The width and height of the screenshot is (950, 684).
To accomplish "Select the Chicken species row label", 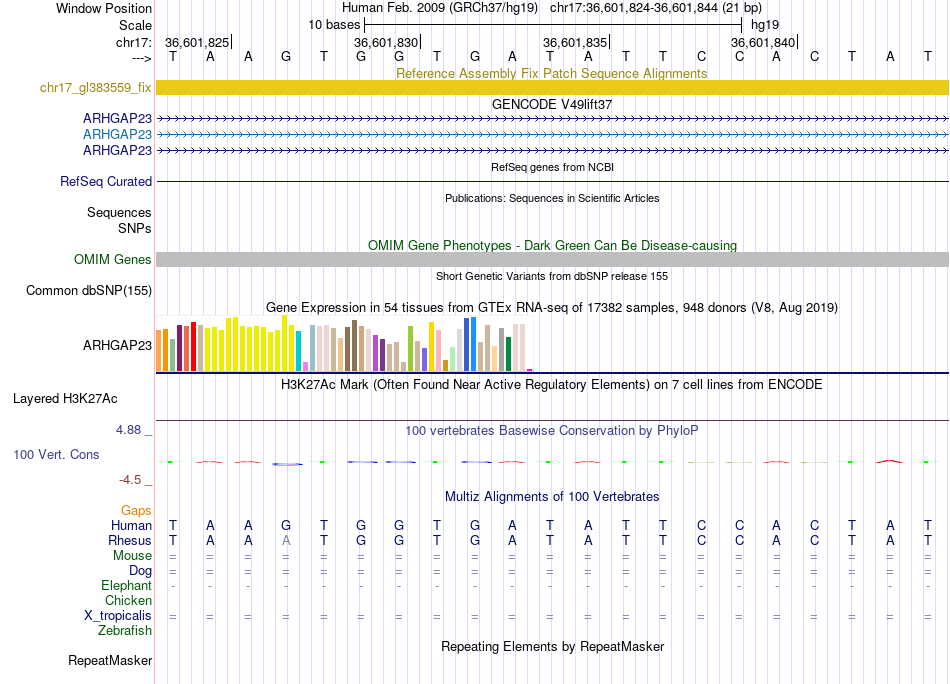I will point(128,600).
